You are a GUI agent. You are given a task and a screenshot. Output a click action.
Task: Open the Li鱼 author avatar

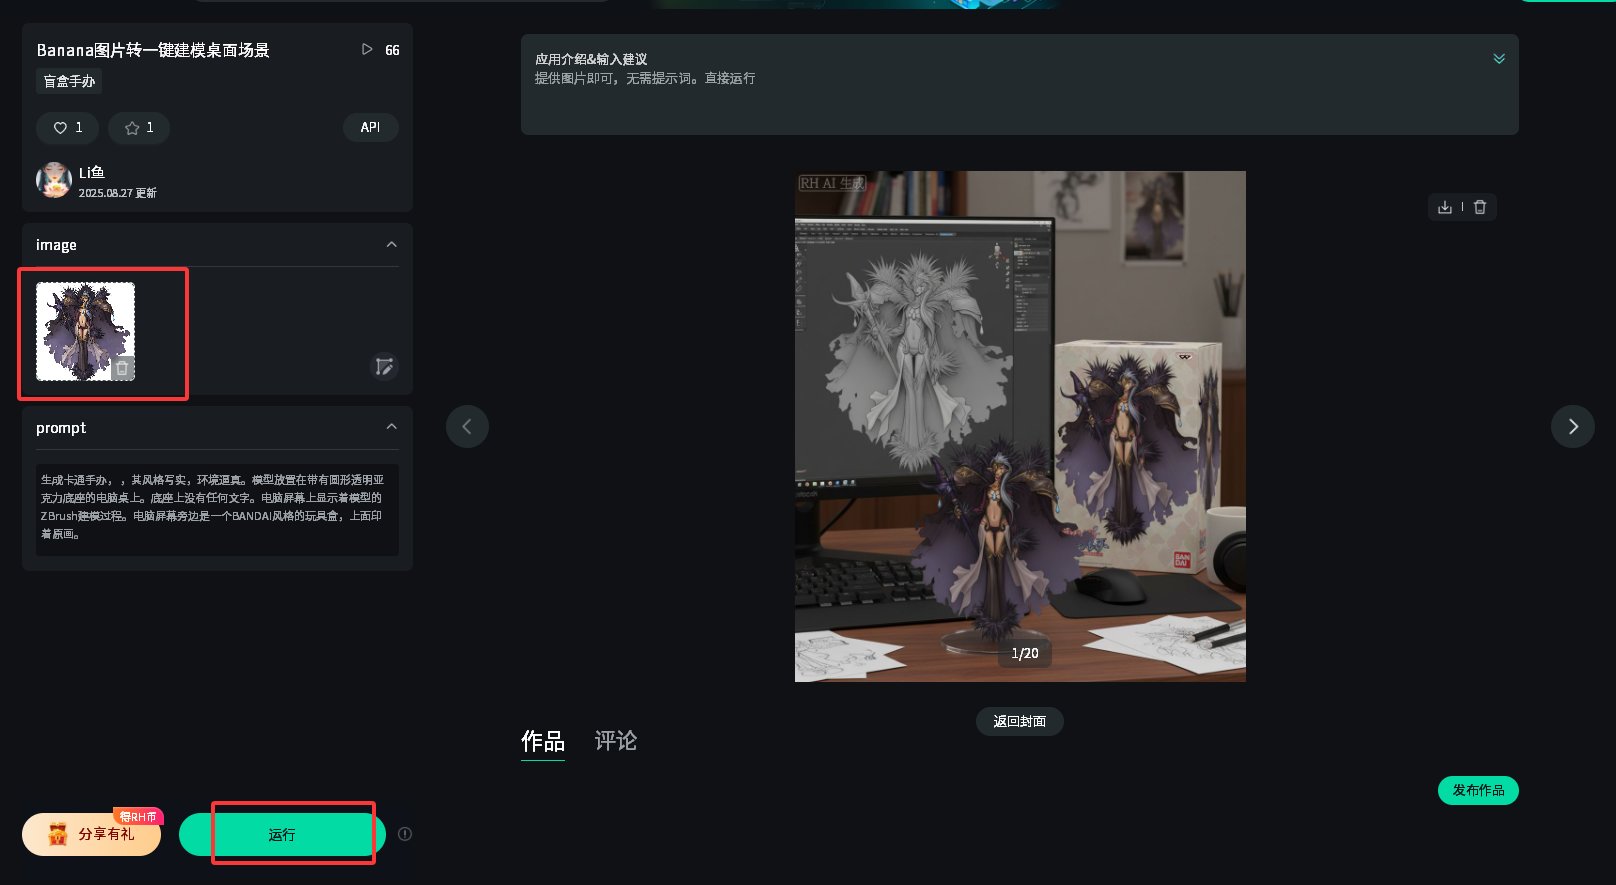(x=54, y=180)
